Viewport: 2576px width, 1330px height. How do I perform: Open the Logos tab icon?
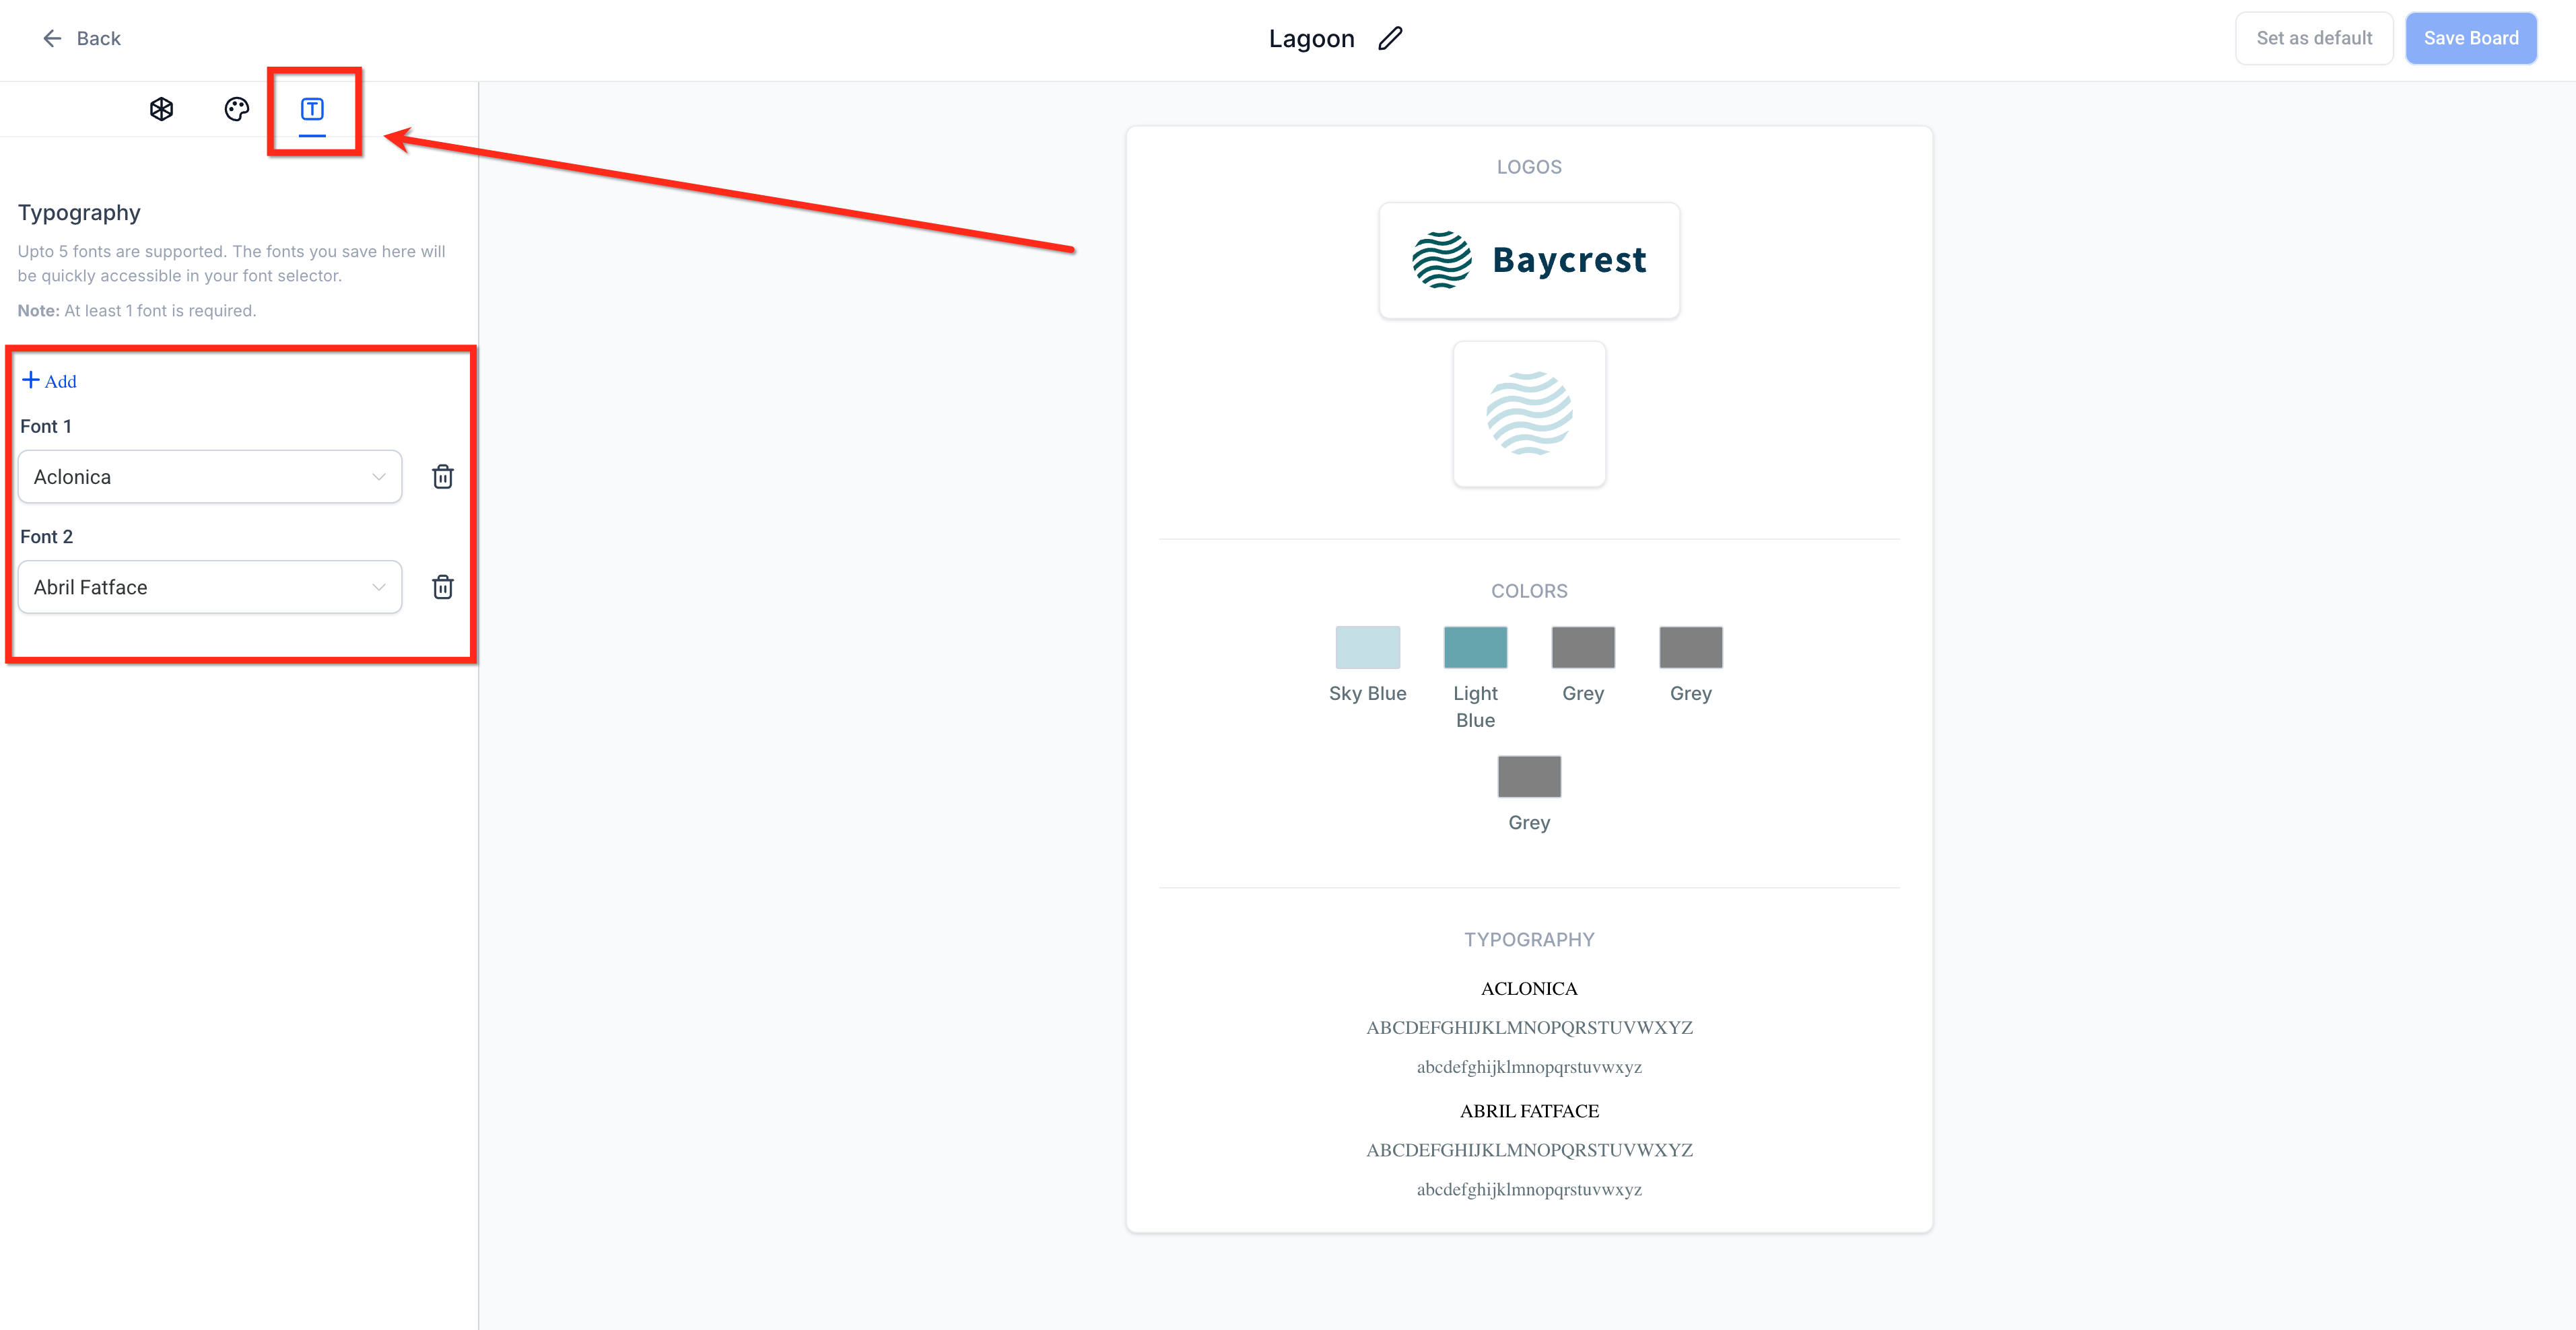pyautogui.click(x=161, y=109)
